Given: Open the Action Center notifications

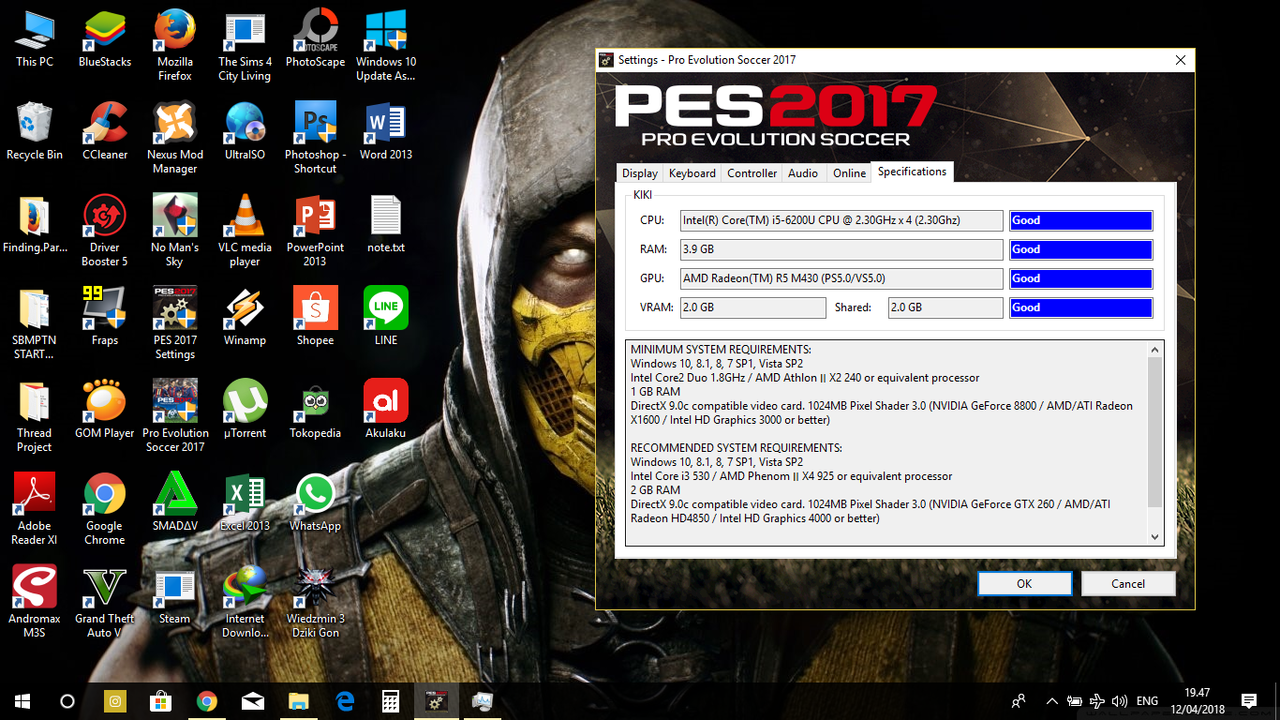Looking at the screenshot, I should click(1249, 701).
